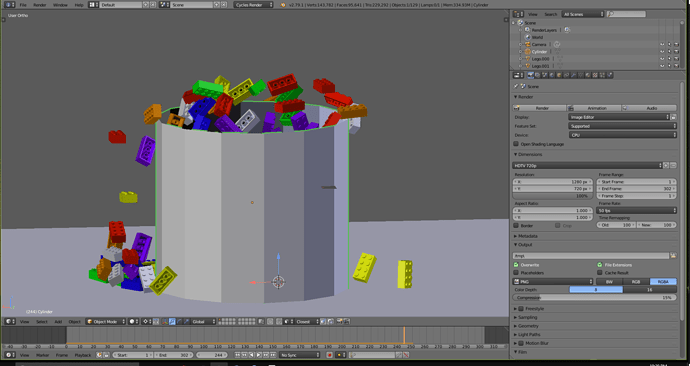Open the Select menu in 3D view header

[42, 322]
